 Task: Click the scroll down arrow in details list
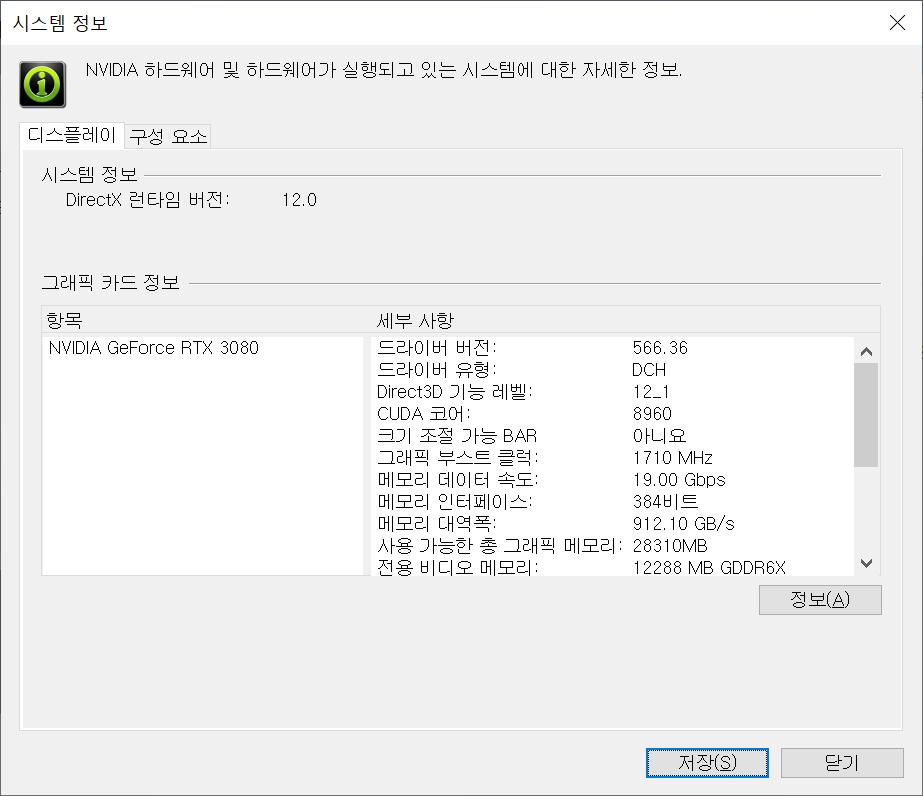866,563
